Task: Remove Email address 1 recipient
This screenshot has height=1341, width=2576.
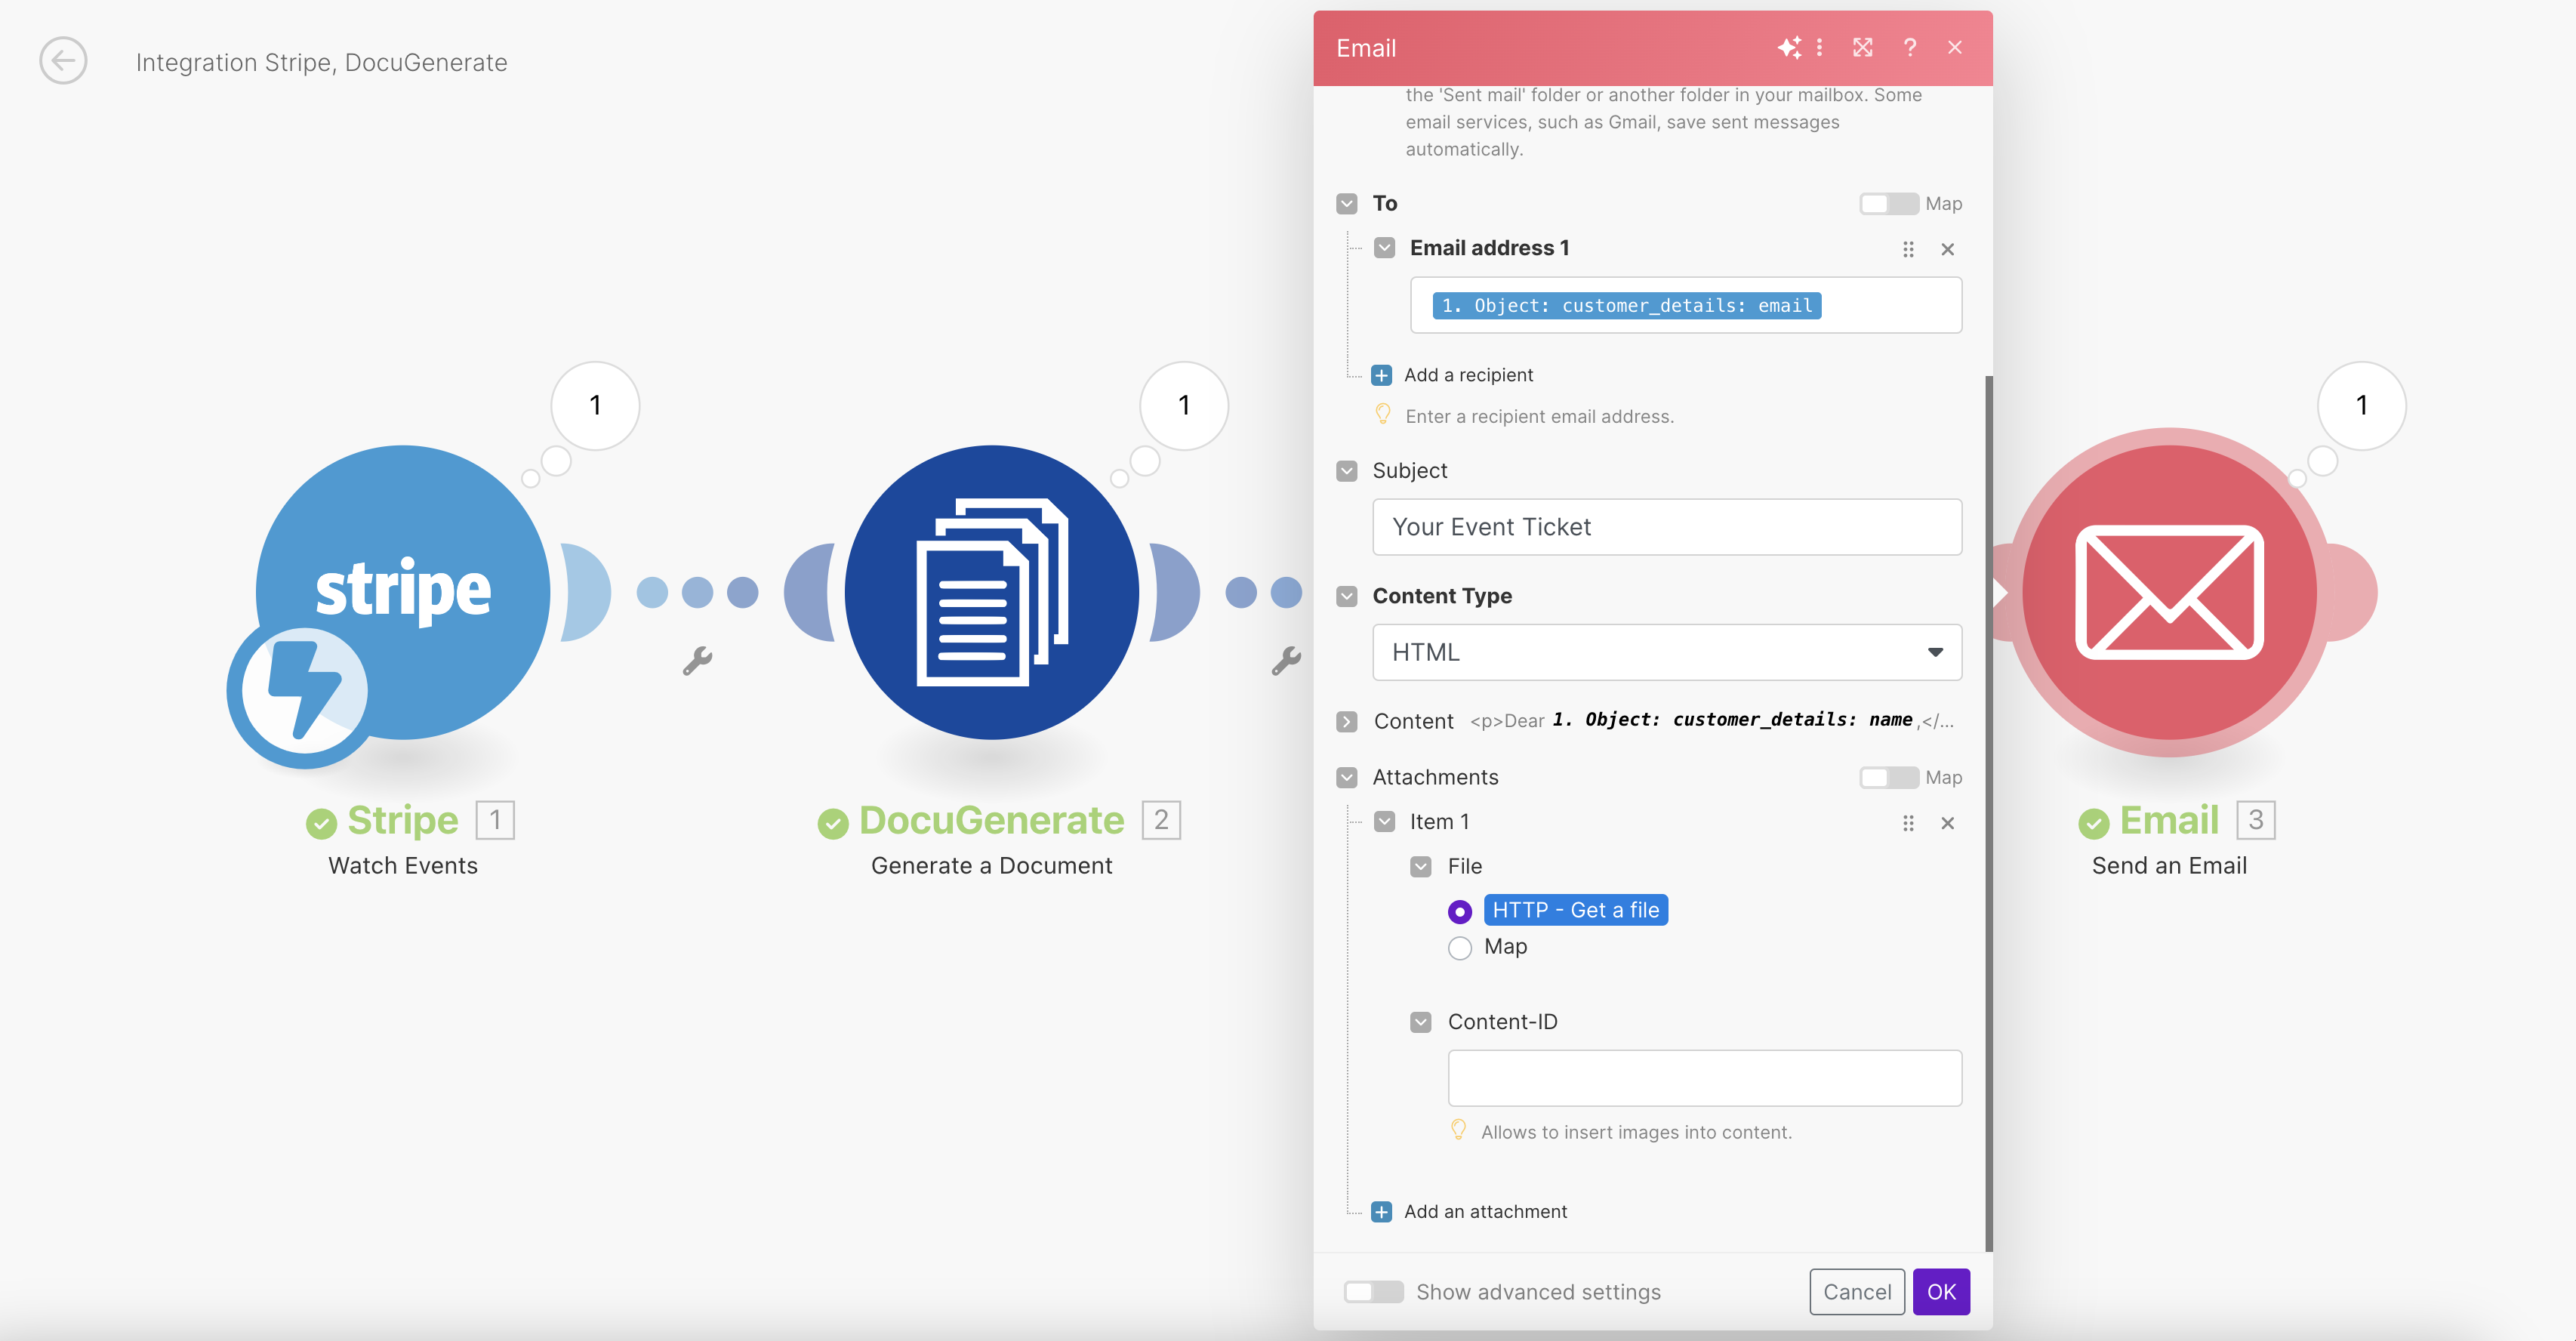Action: tap(1947, 249)
